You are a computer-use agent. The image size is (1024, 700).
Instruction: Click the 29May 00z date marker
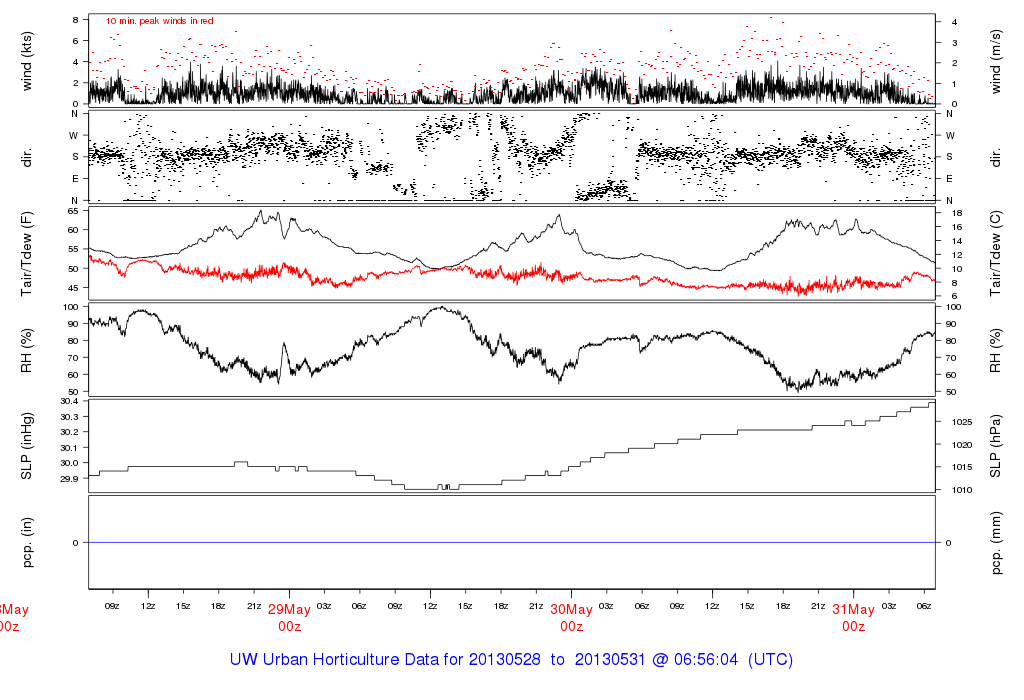coord(290,617)
